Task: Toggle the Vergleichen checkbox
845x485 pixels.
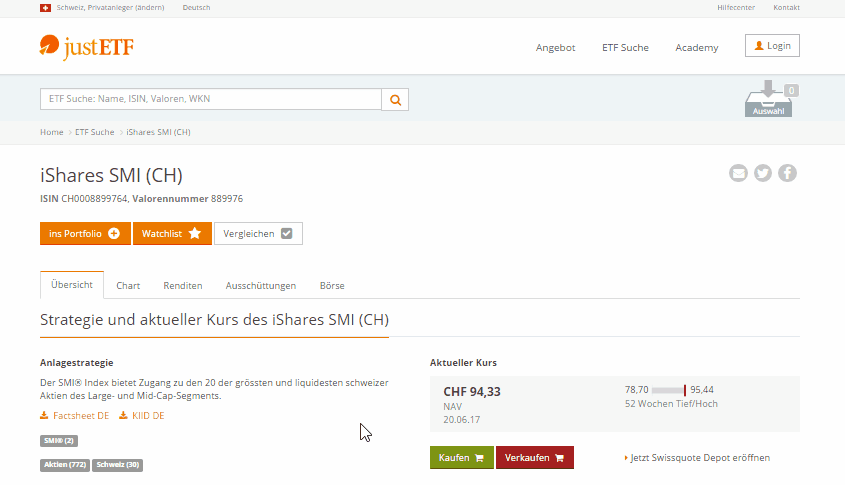Action: [258, 233]
